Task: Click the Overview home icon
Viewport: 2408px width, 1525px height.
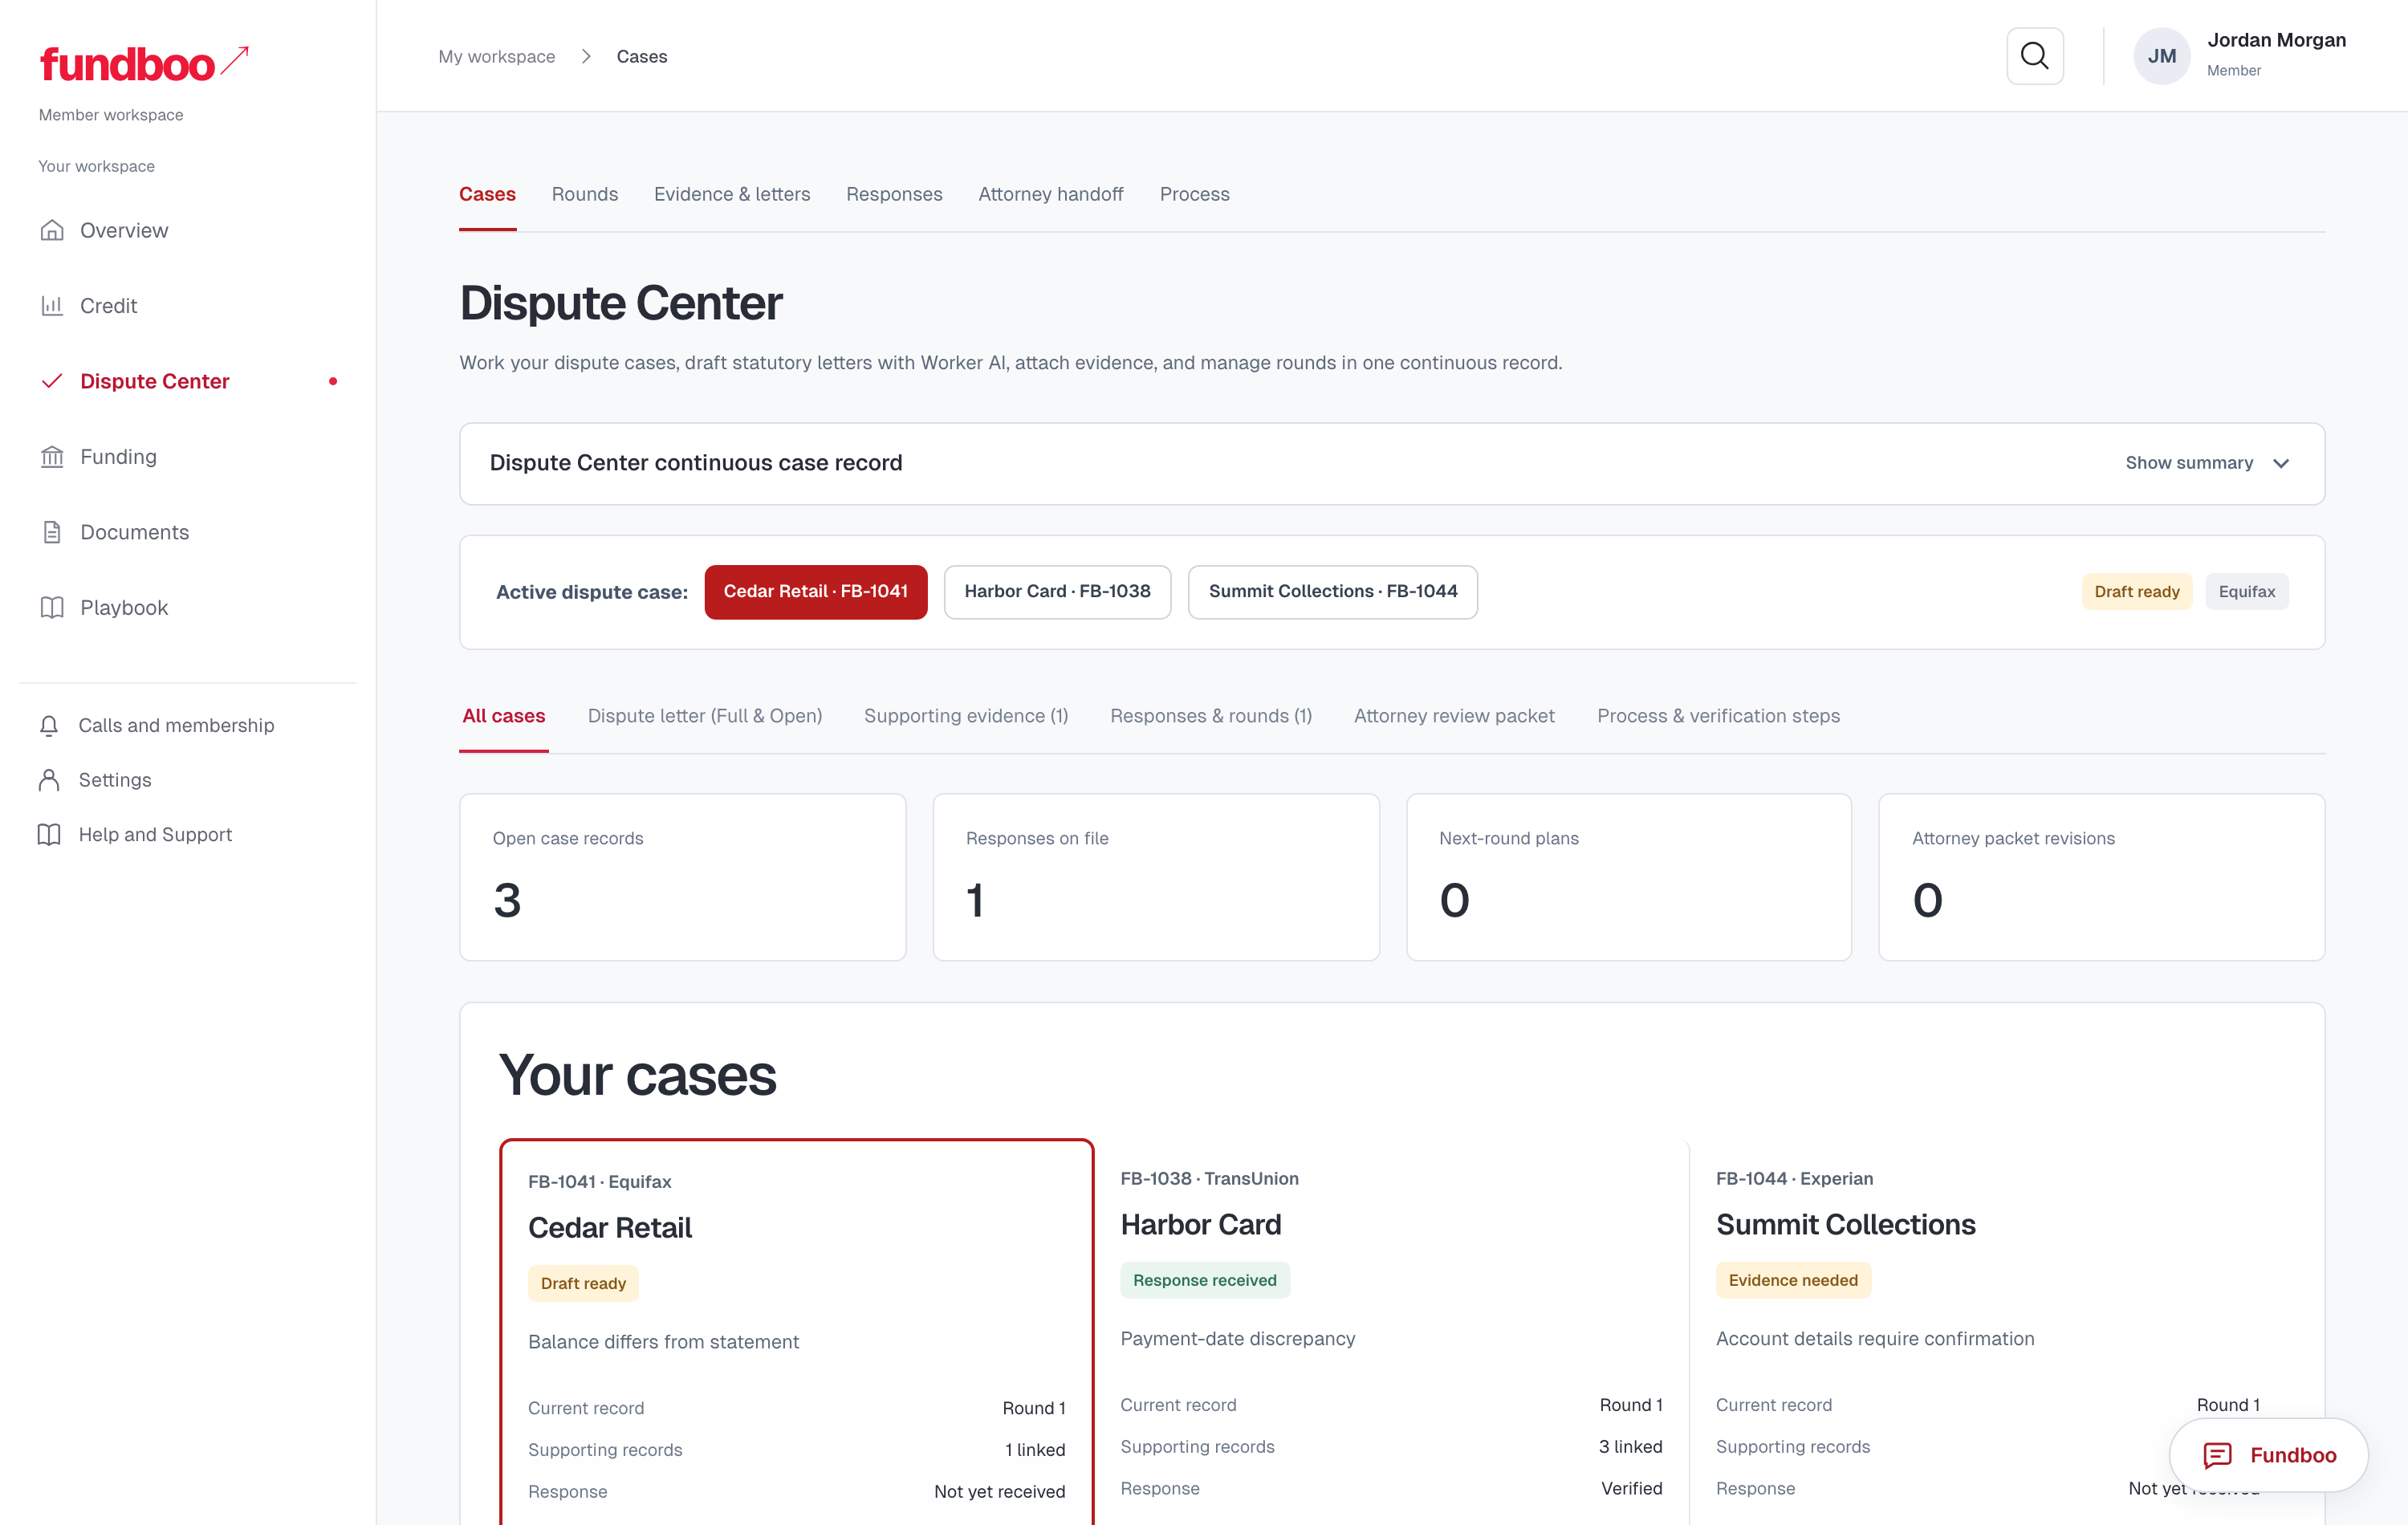Action: [52, 230]
